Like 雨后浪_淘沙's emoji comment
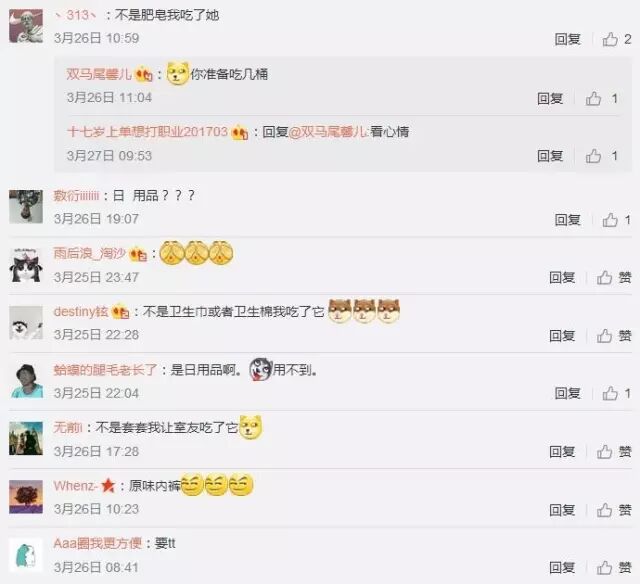Screen dimensions: 640x584 [x=605, y=278]
